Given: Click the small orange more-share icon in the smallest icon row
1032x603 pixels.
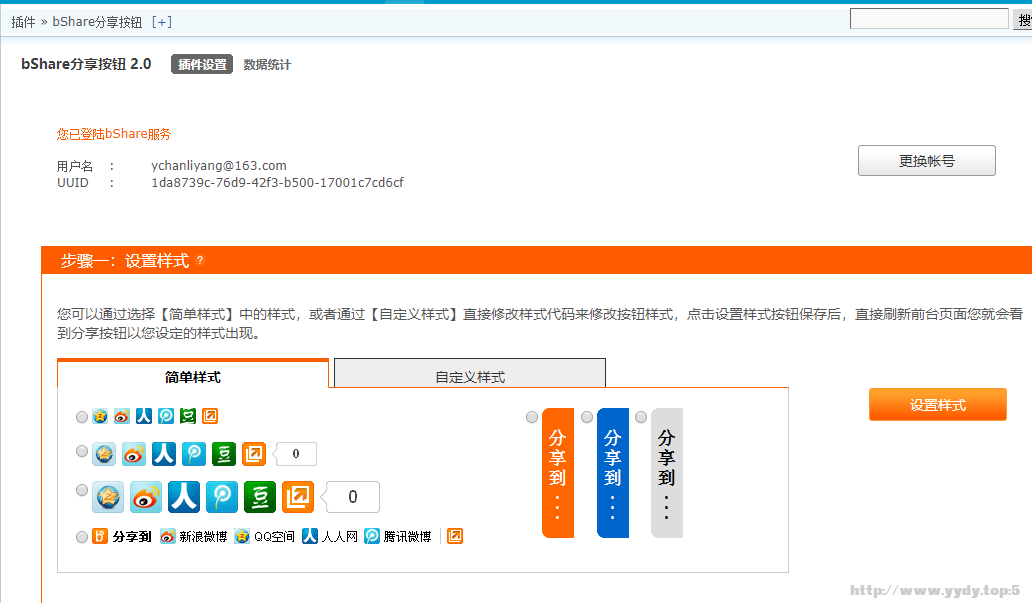Looking at the screenshot, I should pyautogui.click(x=210, y=416).
